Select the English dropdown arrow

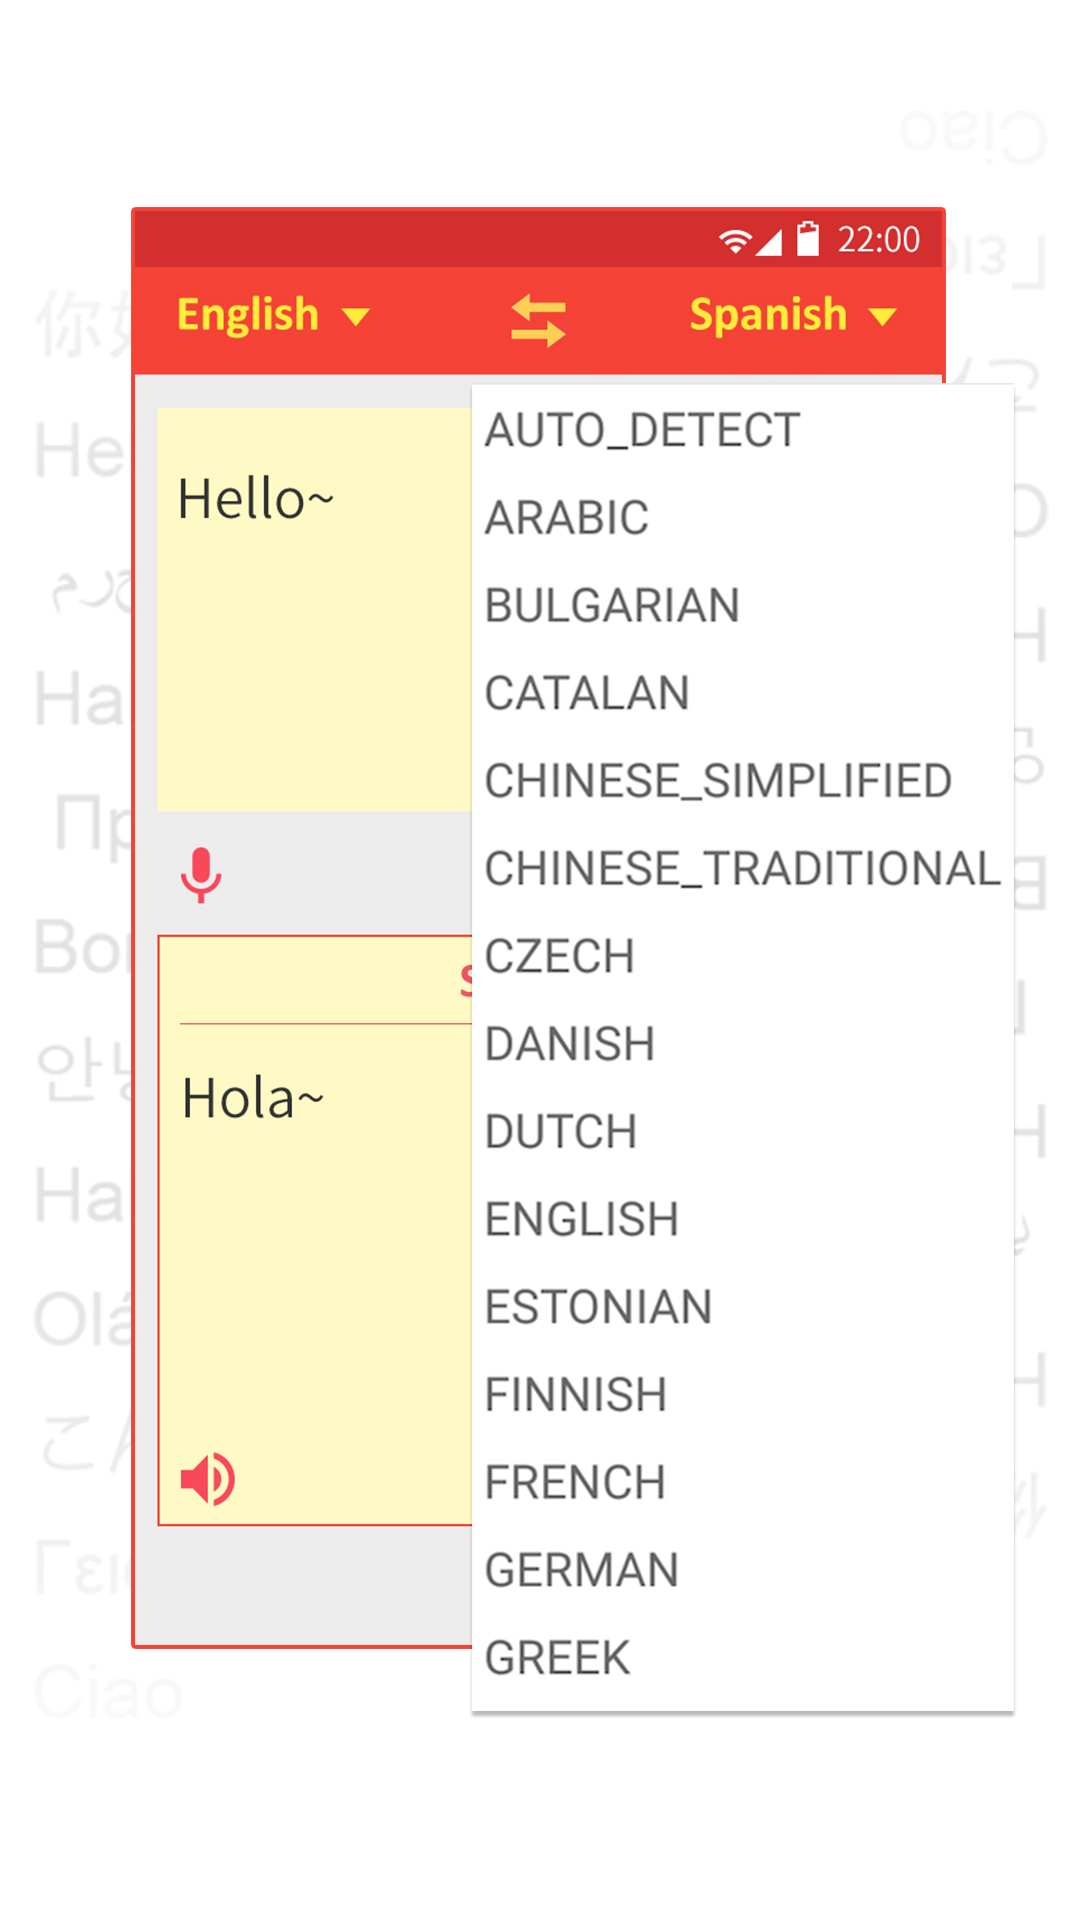(356, 315)
